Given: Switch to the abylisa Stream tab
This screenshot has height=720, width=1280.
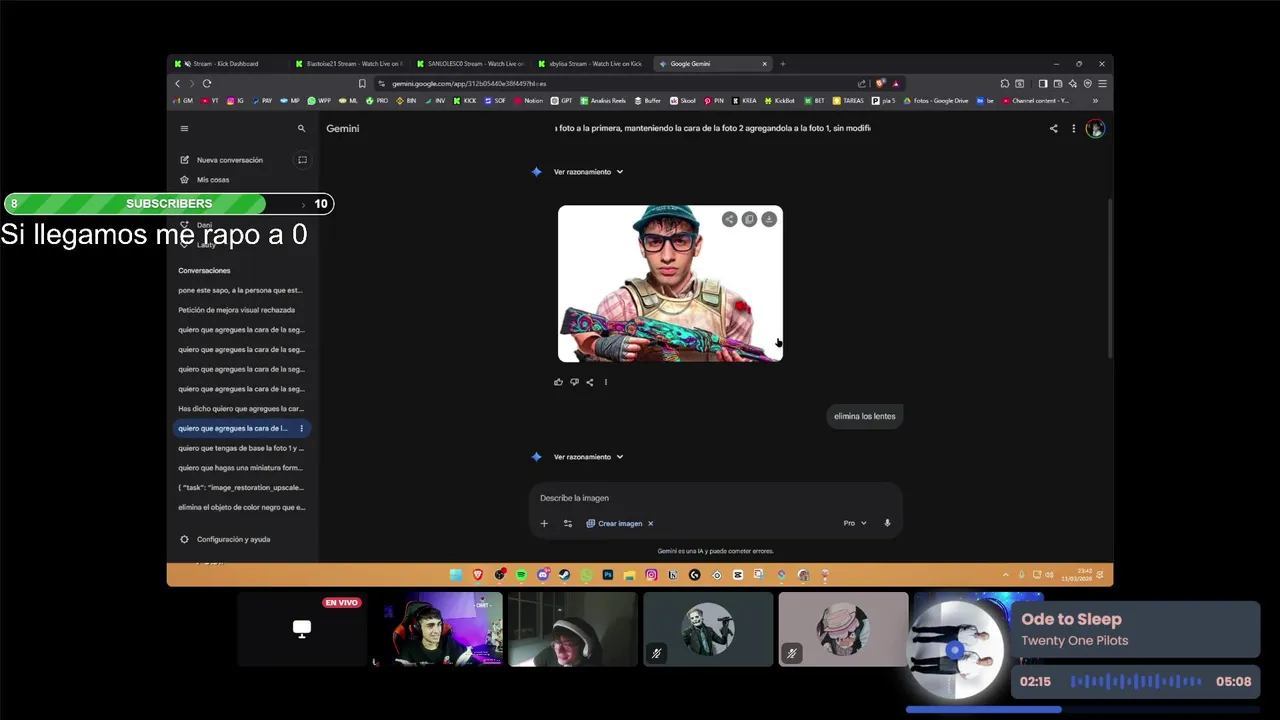Looking at the screenshot, I should click(590, 64).
